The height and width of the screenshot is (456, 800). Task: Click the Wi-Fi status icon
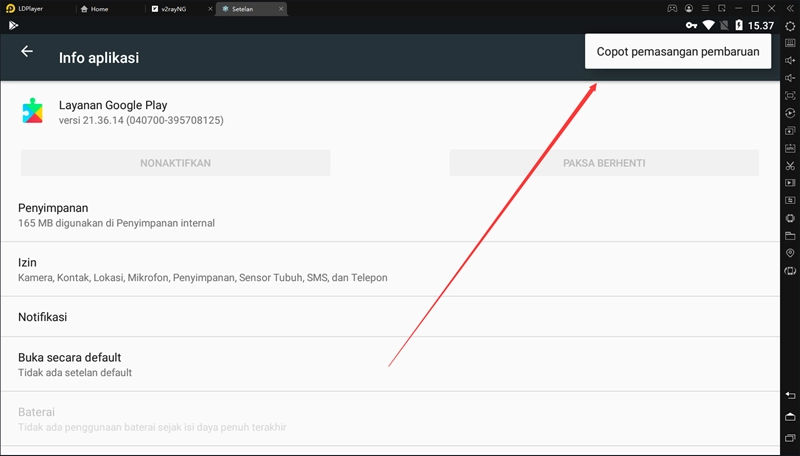click(708, 26)
